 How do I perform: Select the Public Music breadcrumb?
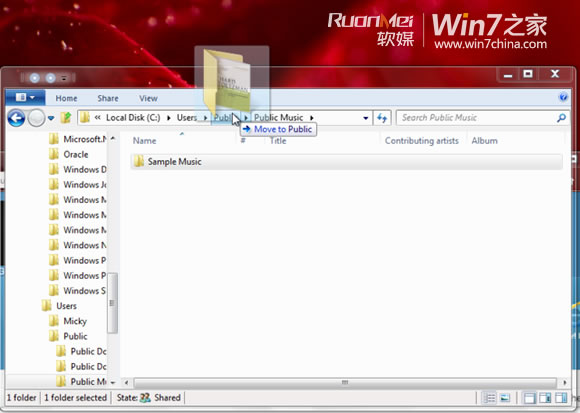tap(279, 118)
